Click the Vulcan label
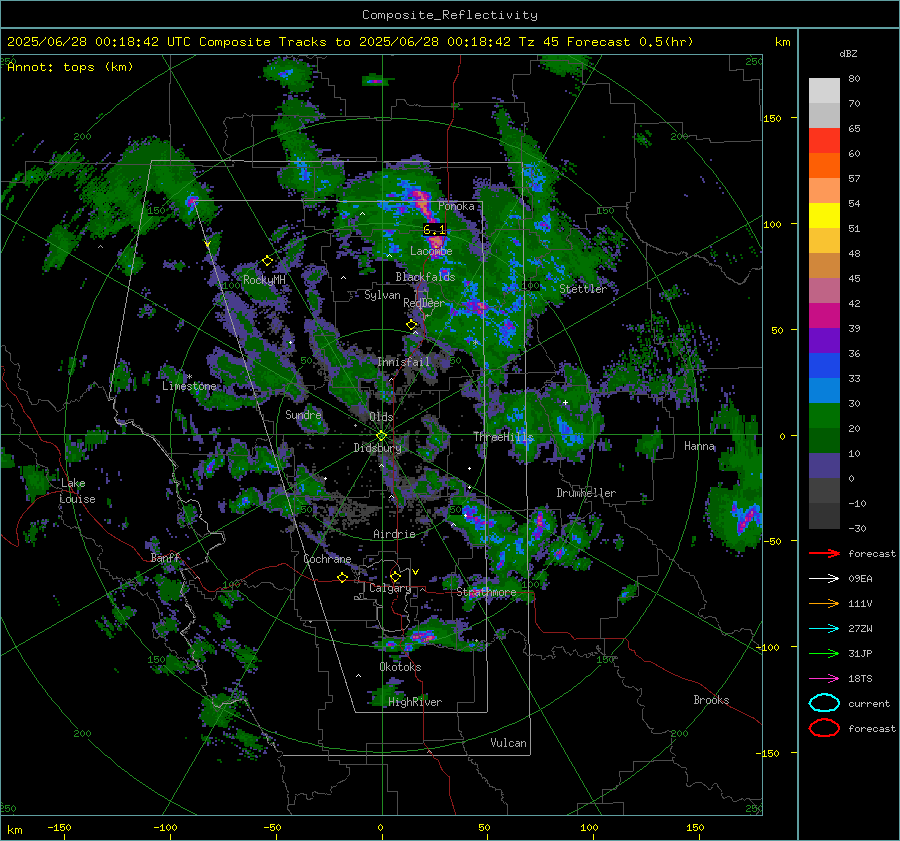 (x=508, y=743)
